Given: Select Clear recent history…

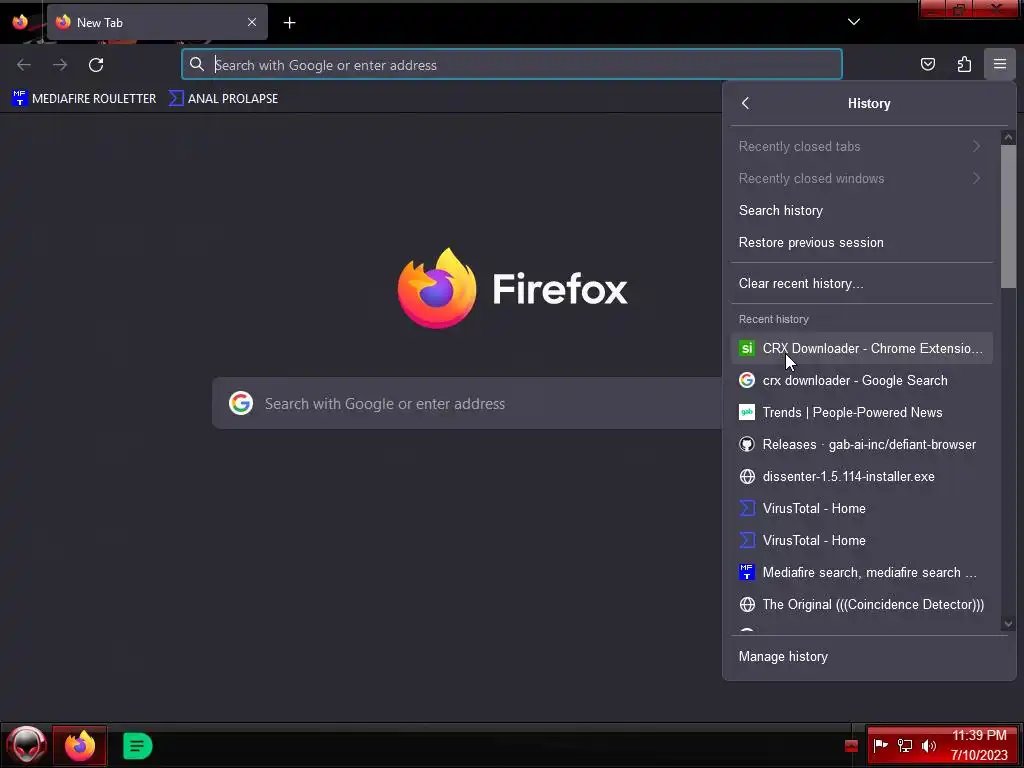Looking at the screenshot, I should (861, 283).
